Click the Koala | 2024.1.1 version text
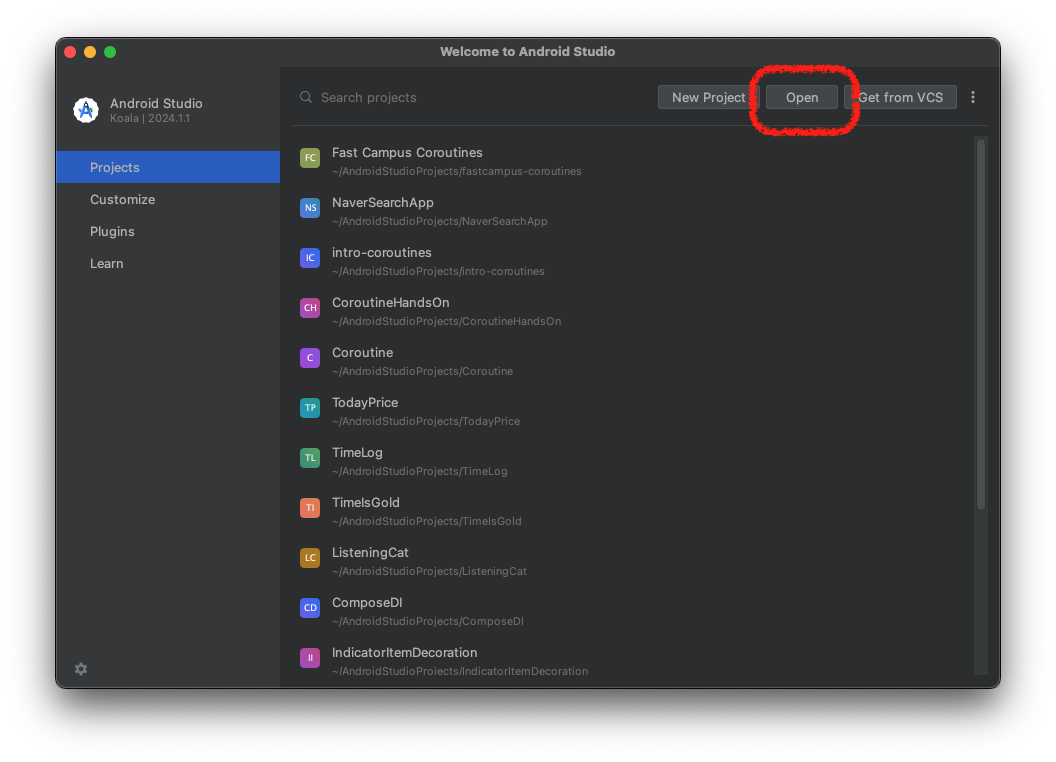Image resolution: width=1056 pixels, height=762 pixels. (x=150, y=119)
